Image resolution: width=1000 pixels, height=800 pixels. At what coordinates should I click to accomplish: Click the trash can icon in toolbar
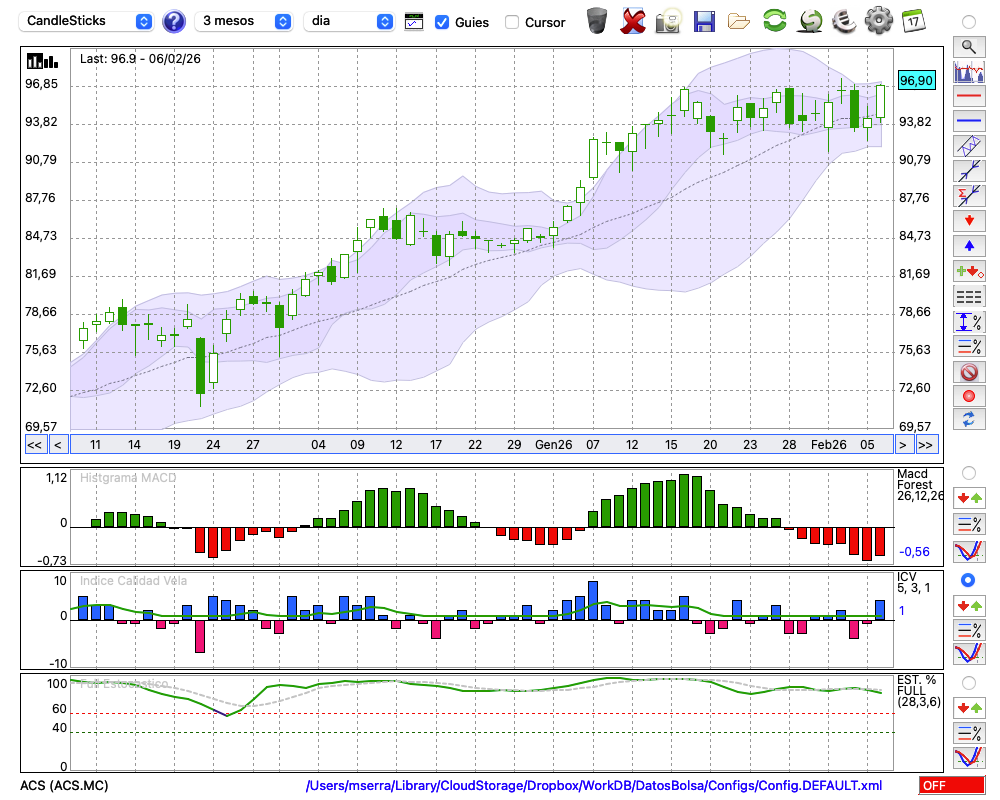(x=597, y=21)
